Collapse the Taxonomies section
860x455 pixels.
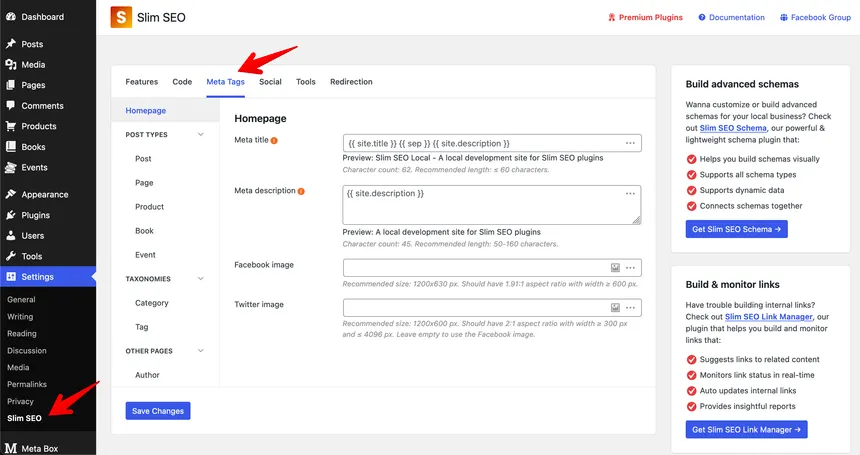201,279
